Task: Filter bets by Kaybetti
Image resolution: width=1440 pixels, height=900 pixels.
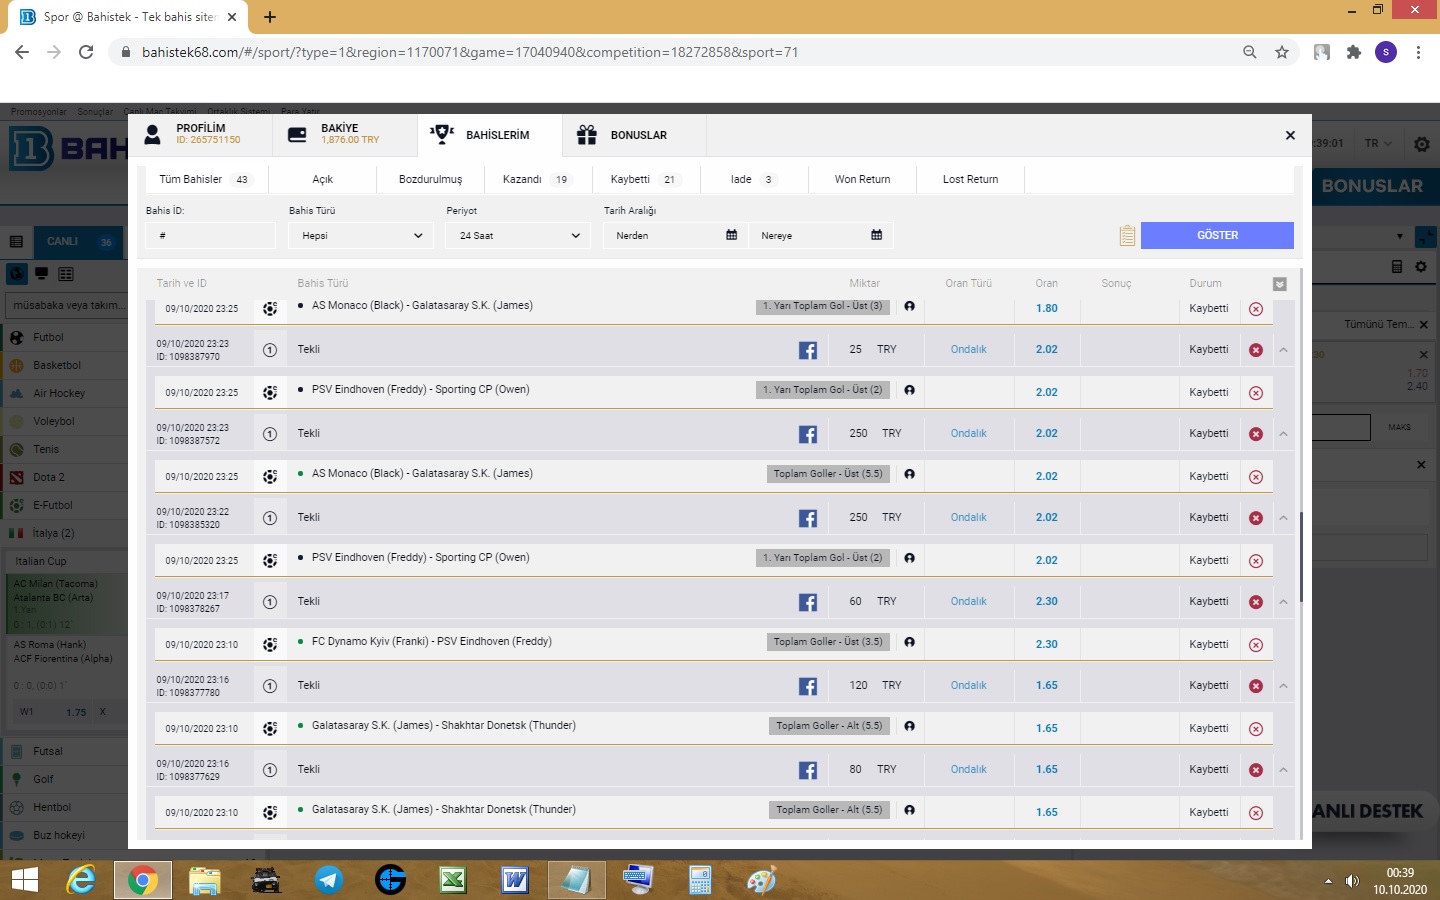Action: (645, 179)
